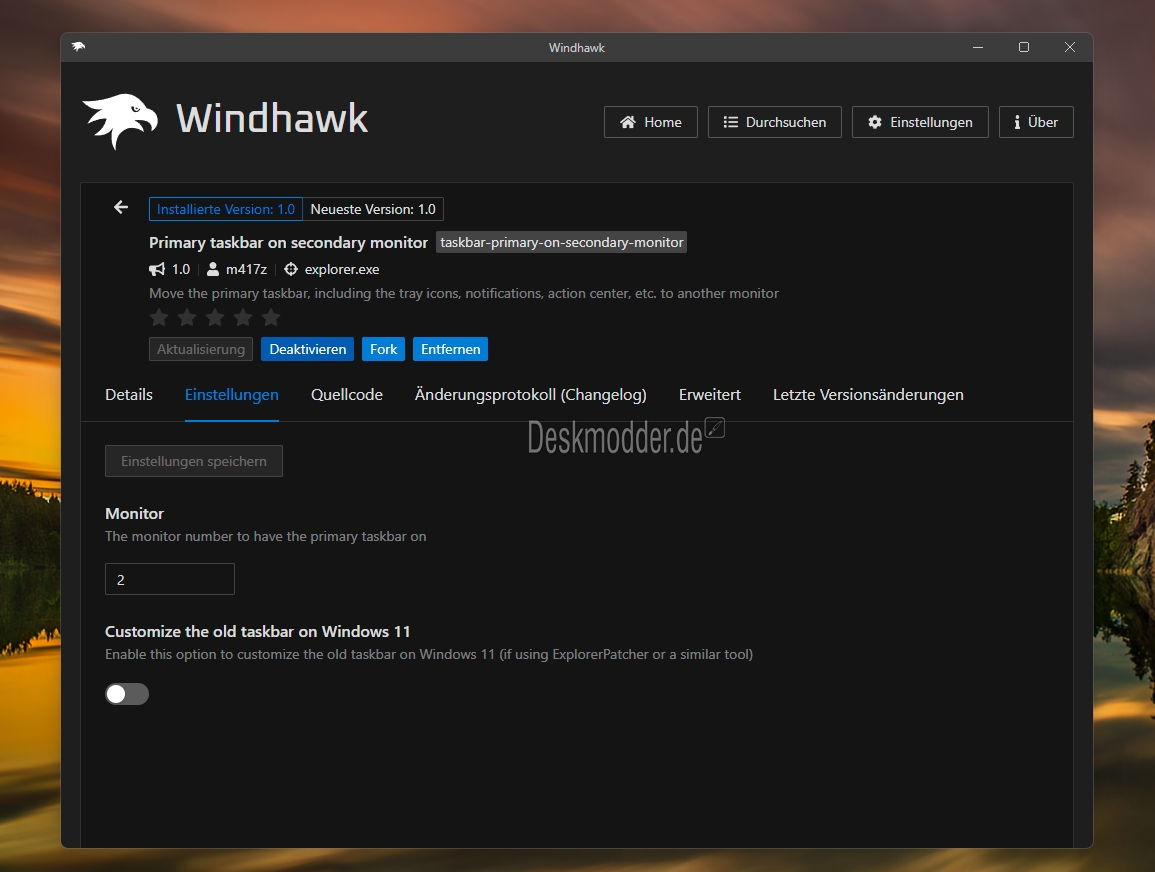The image size is (1155, 872).
Task: Fork the taskbar mod
Action: pyautogui.click(x=383, y=349)
